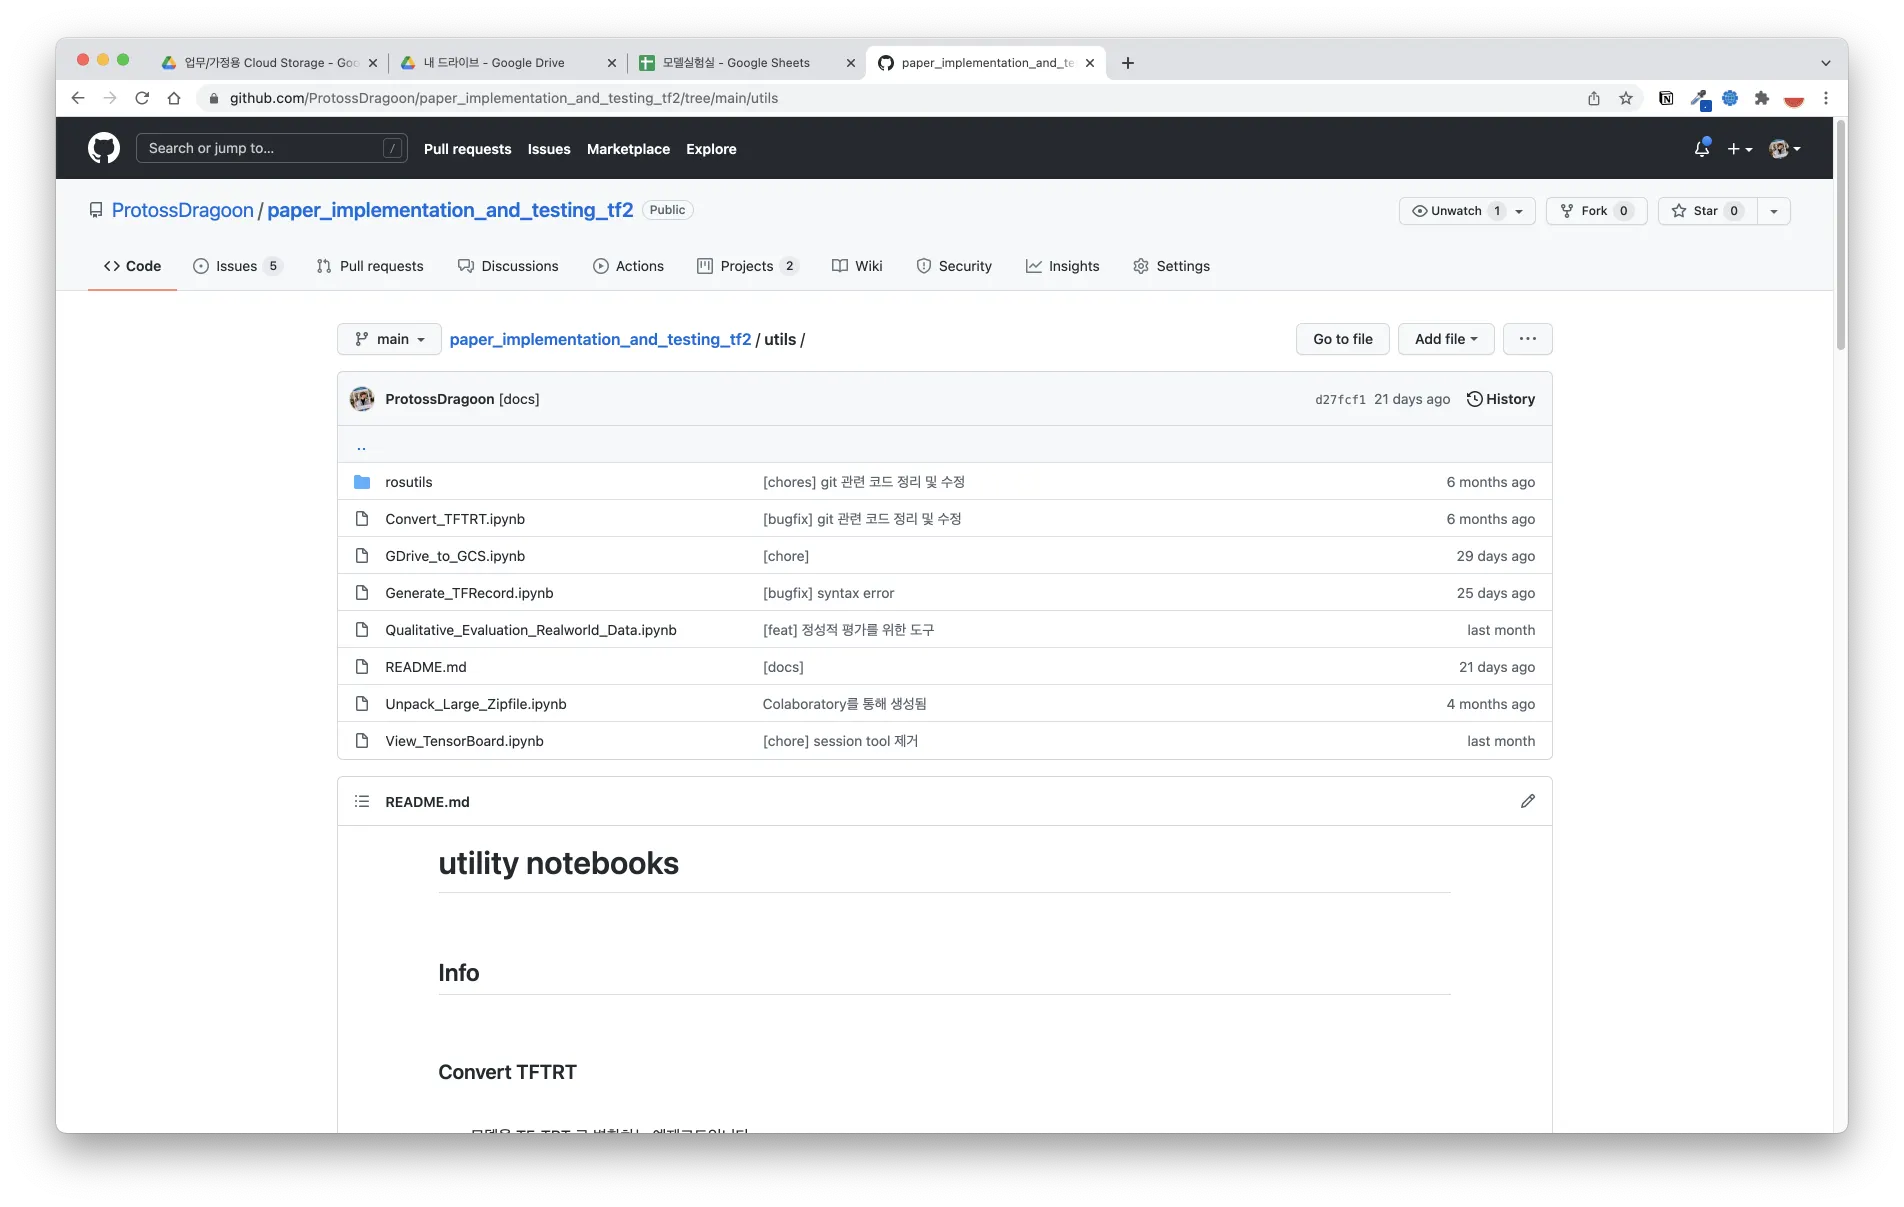Open Issues in the top navigation bar

pyautogui.click(x=549, y=149)
